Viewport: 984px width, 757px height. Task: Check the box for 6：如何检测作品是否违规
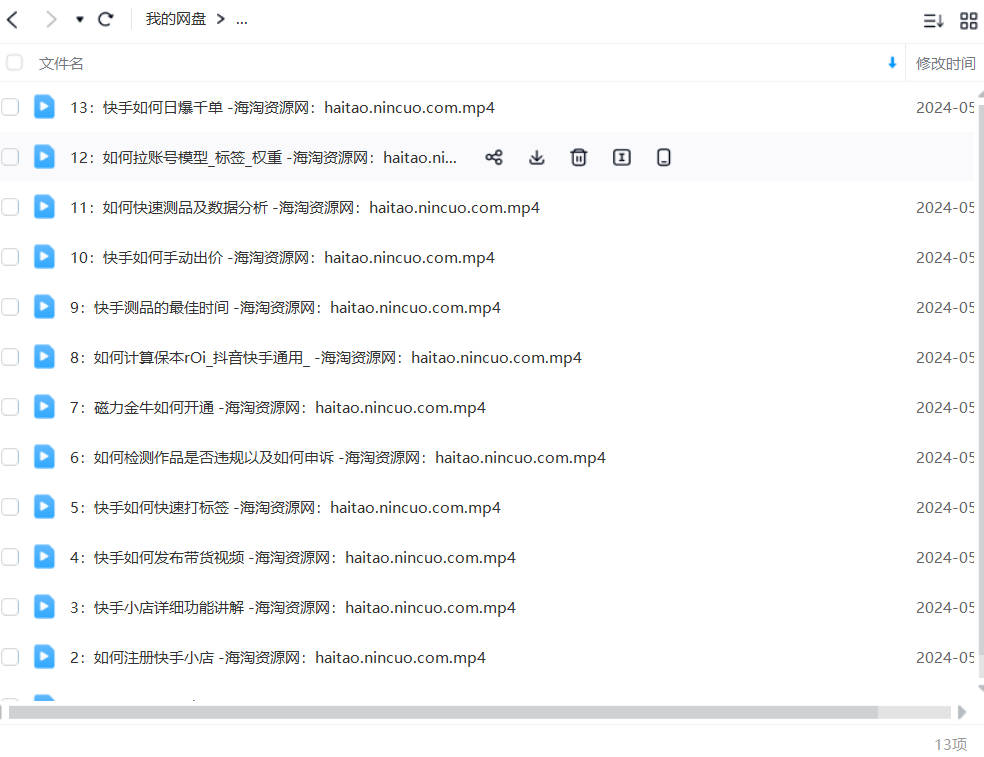pyautogui.click(x=10, y=457)
